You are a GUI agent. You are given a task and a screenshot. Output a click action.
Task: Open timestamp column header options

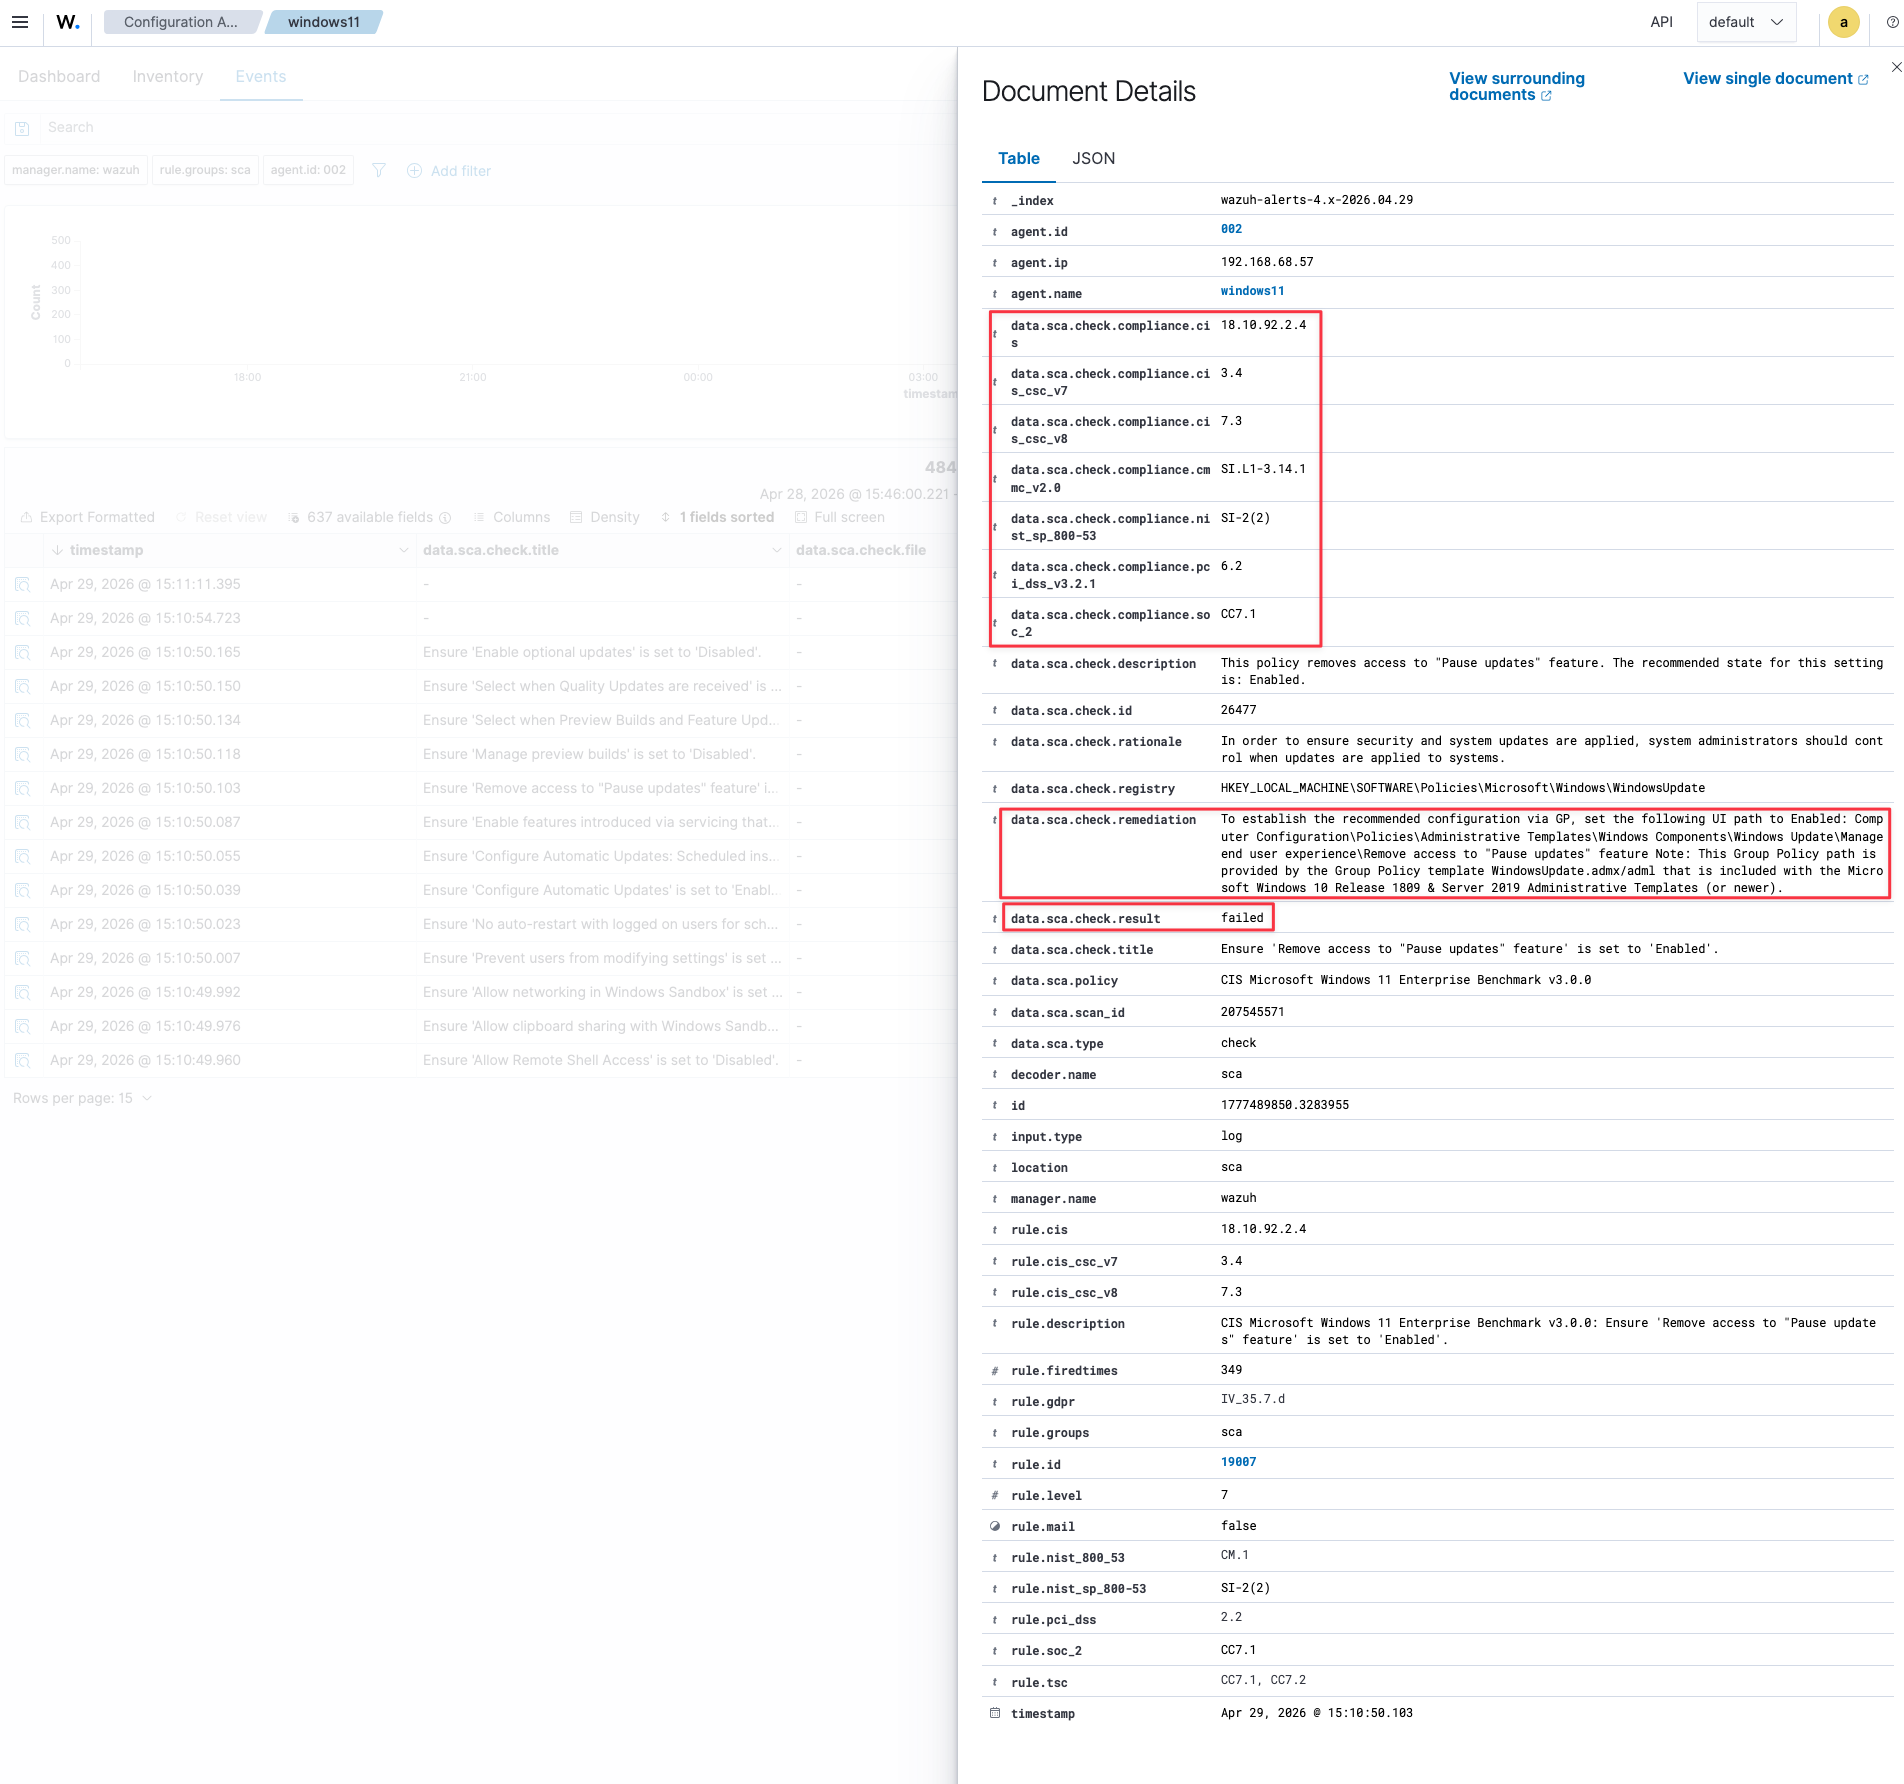(403, 550)
